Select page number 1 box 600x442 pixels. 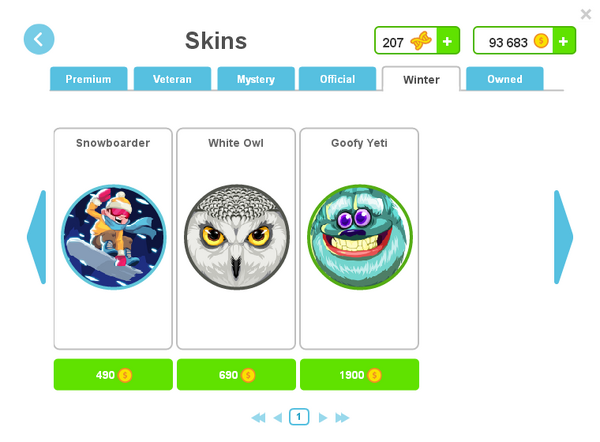[x=299, y=417]
